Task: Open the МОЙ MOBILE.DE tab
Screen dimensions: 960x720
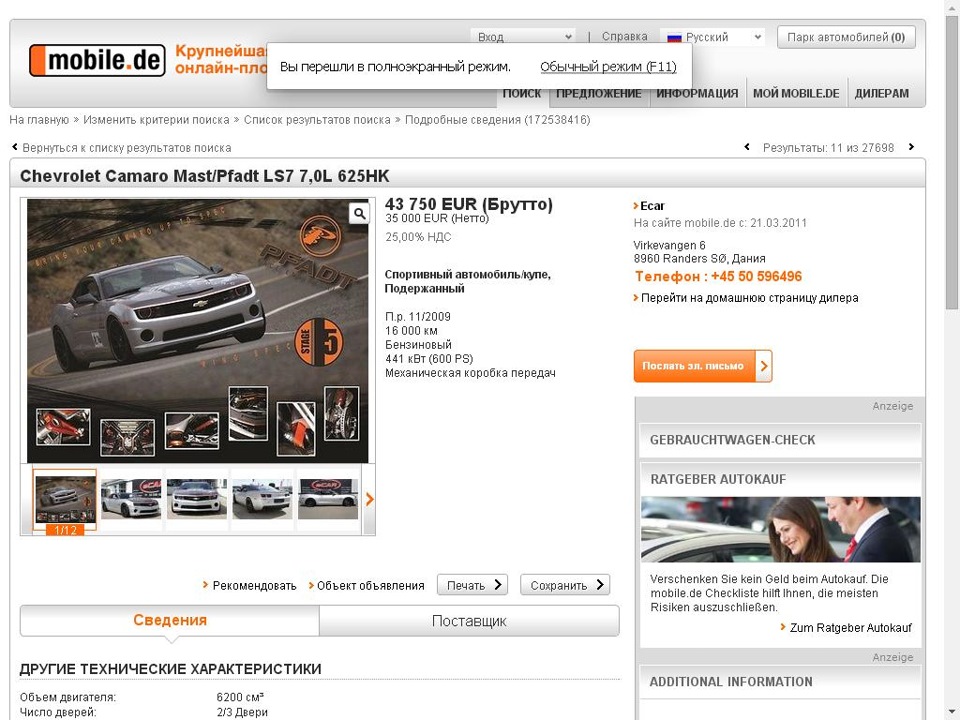Action: 796,93
